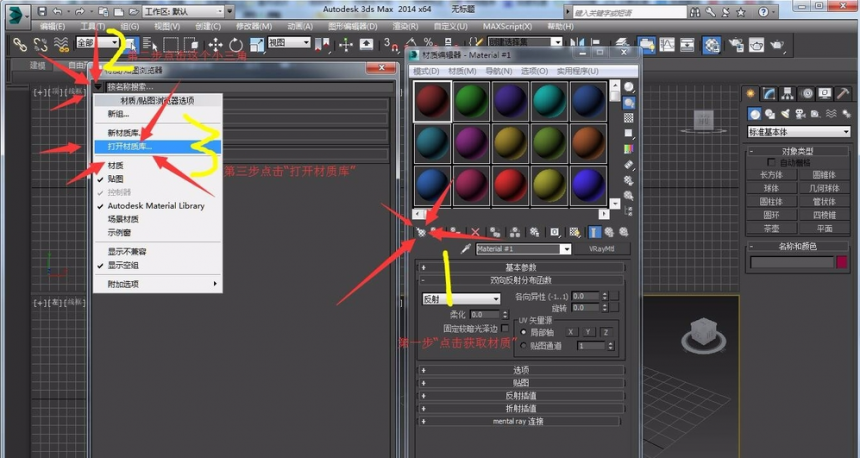This screenshot has width=860, height=458.
Task: Open the Utilities hammer tab
Action: (844, 94)
